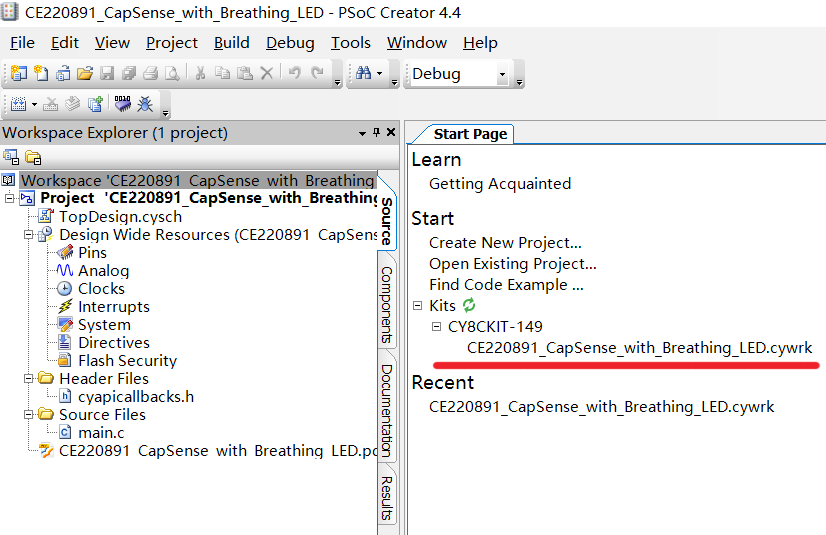Select Flash Security in the tree

[127, 361]
